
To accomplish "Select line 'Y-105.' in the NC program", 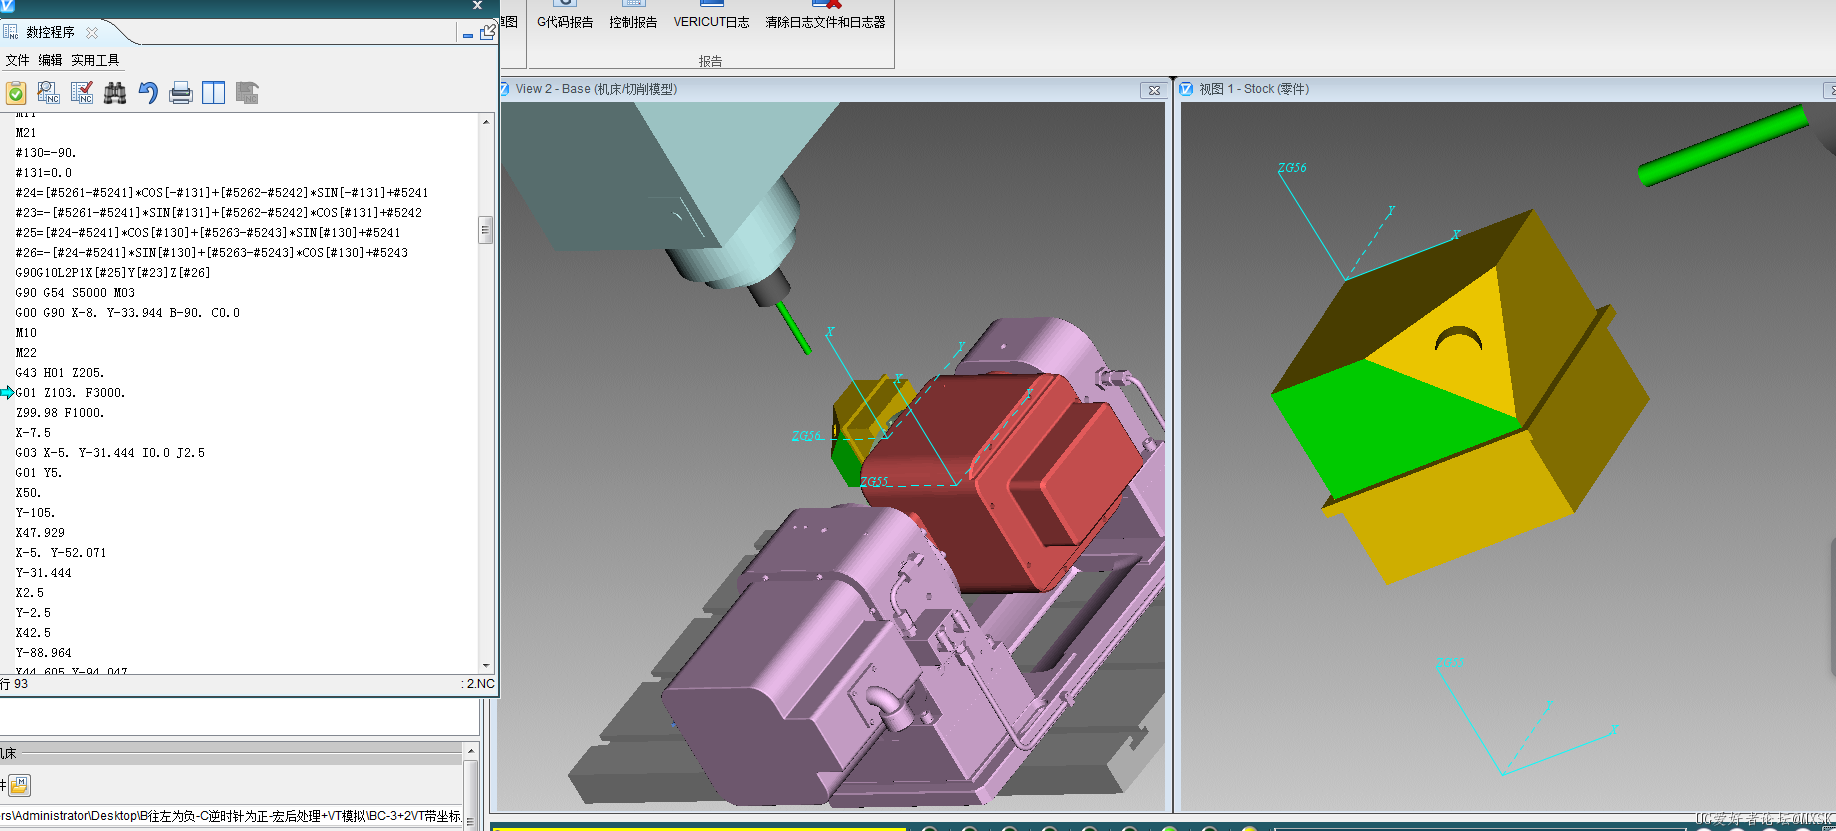I will (x=36, y=513).
